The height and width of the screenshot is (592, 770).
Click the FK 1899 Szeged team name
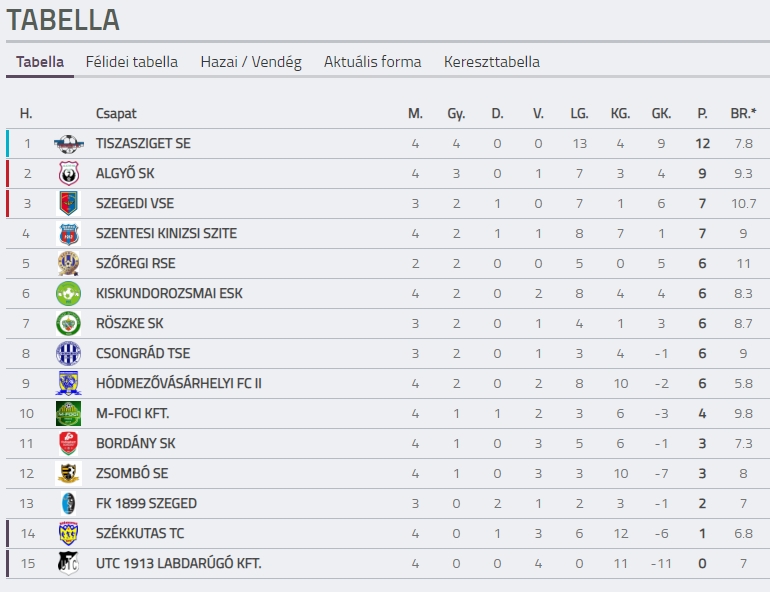(x=146, y=503)
